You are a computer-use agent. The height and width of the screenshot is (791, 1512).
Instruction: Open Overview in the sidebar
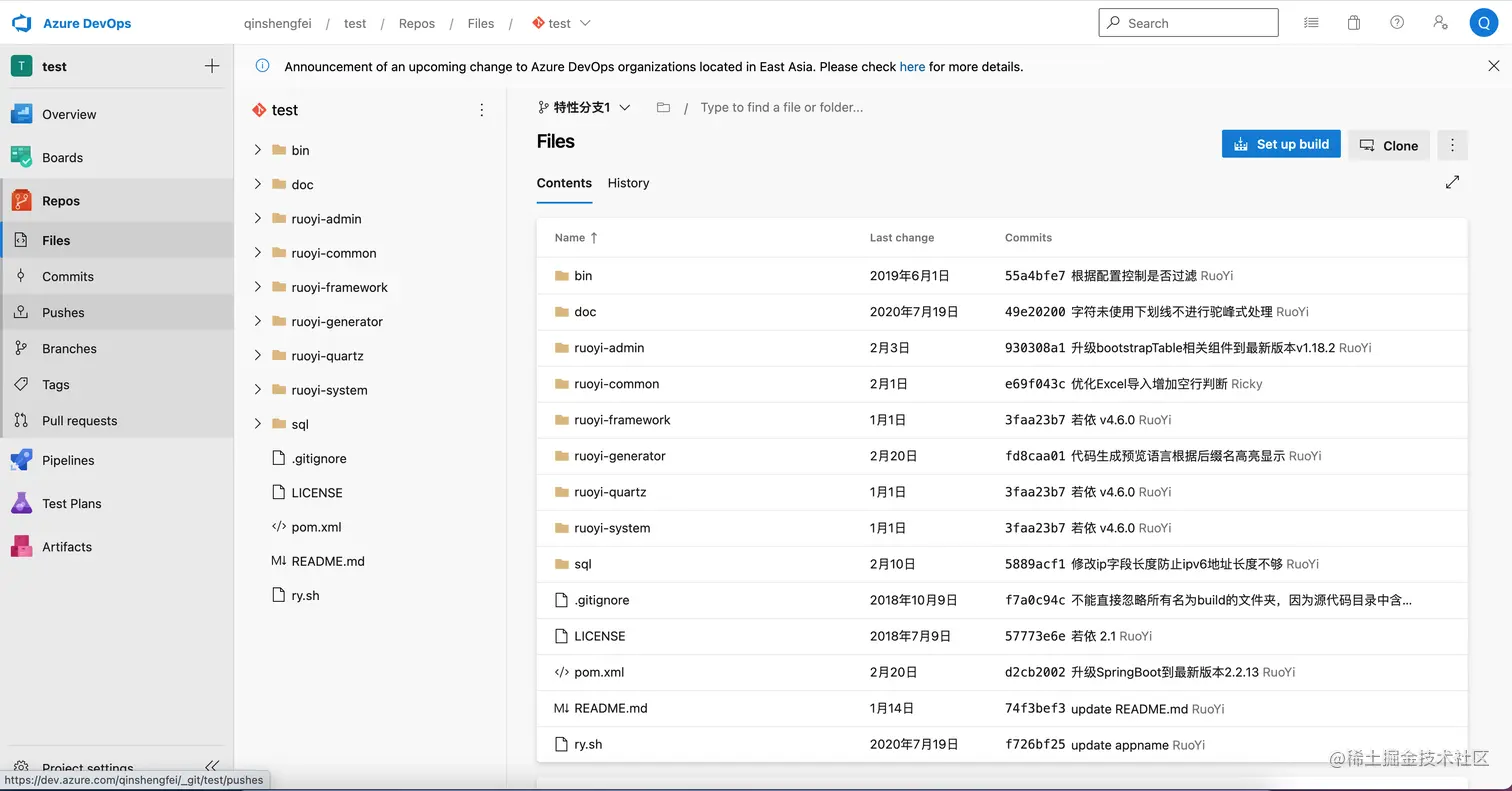(x=117, y=114)
